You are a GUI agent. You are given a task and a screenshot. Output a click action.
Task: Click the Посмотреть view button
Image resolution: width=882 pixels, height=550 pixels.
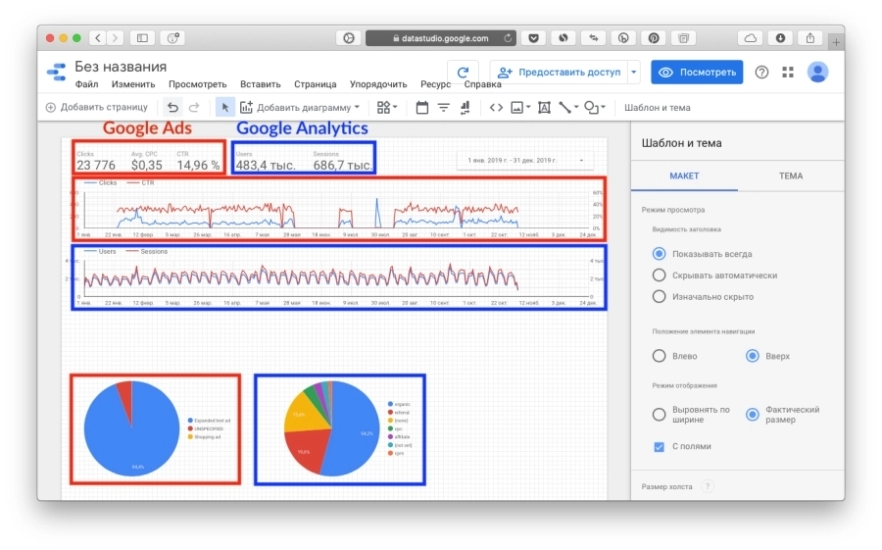click(x=697, y=72)
